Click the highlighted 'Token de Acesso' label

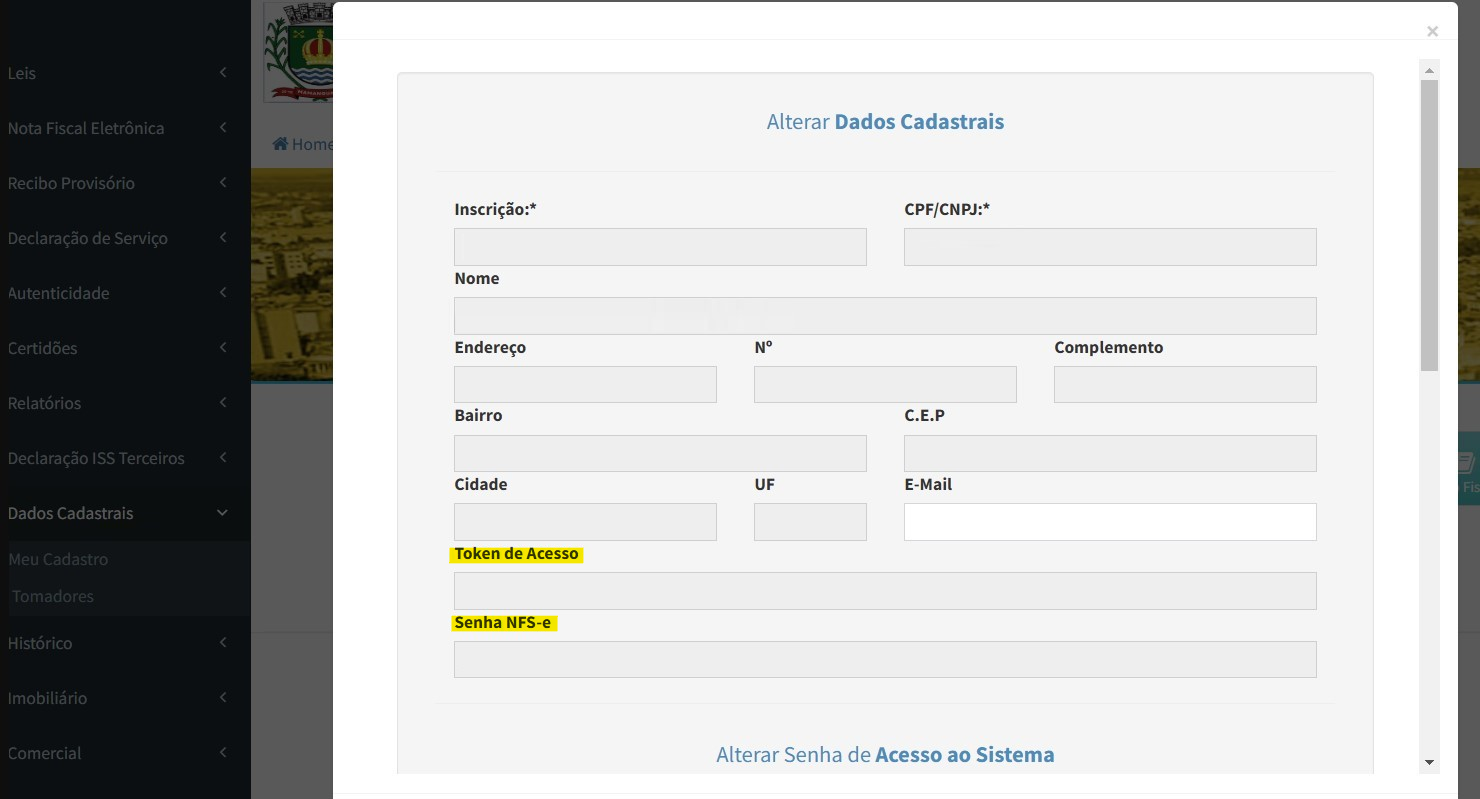pyautogui.click(x=516, y=554)
